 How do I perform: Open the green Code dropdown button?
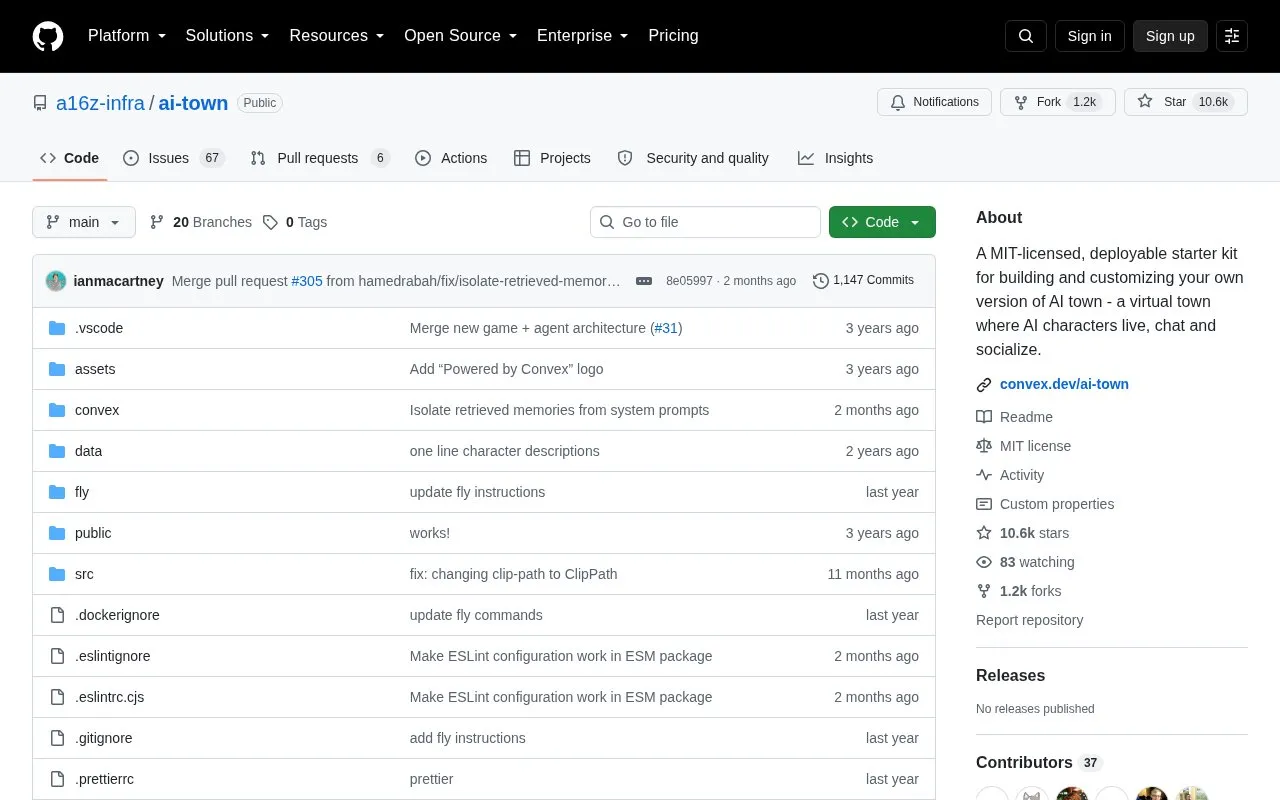click(882, 222)
